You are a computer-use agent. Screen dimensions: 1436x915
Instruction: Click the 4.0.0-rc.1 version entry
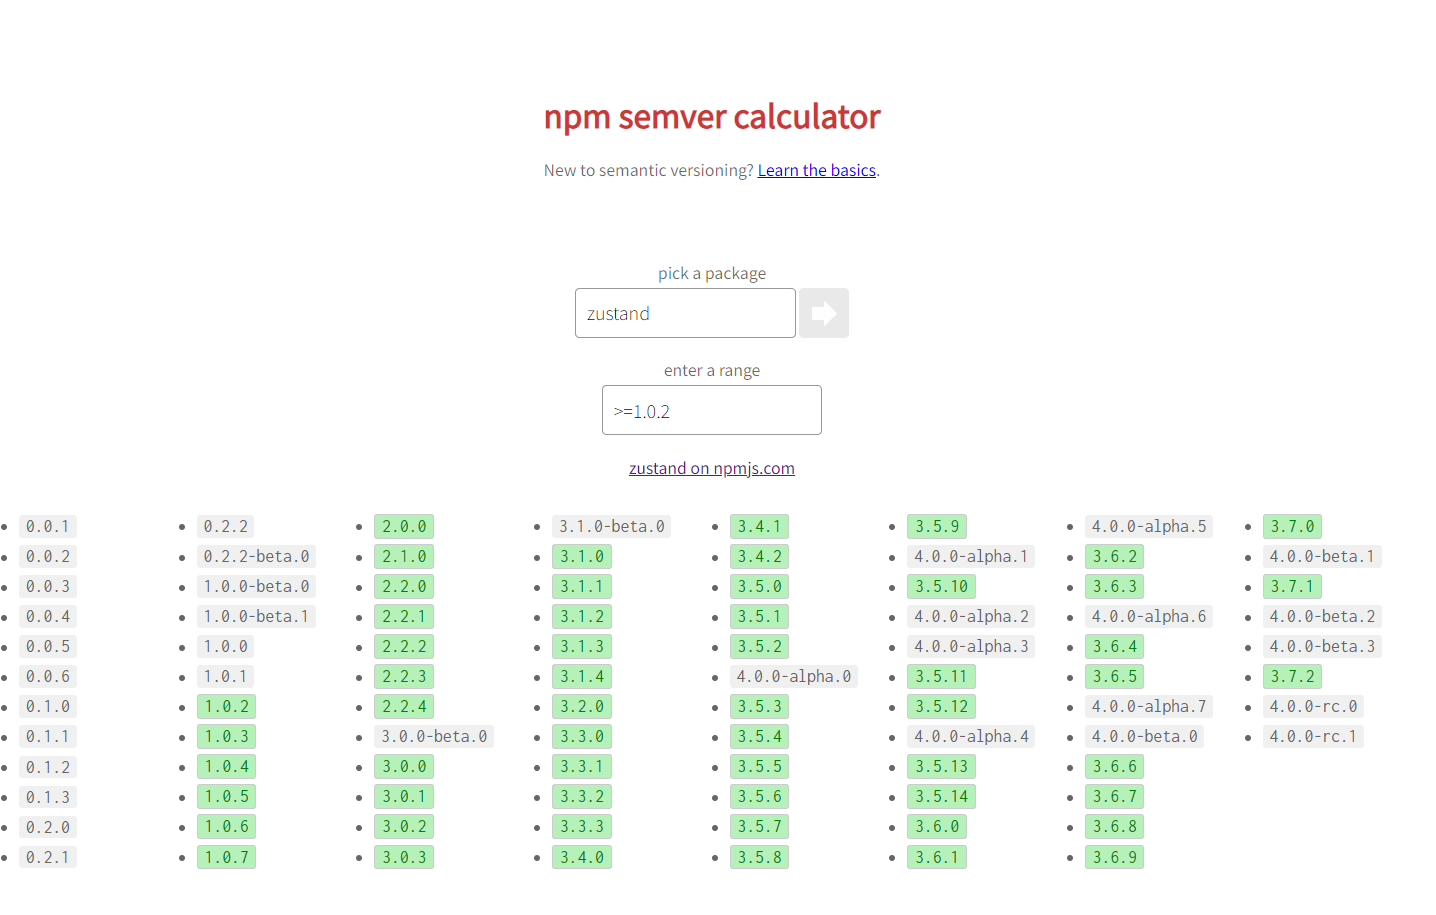tap(1313, 736)
